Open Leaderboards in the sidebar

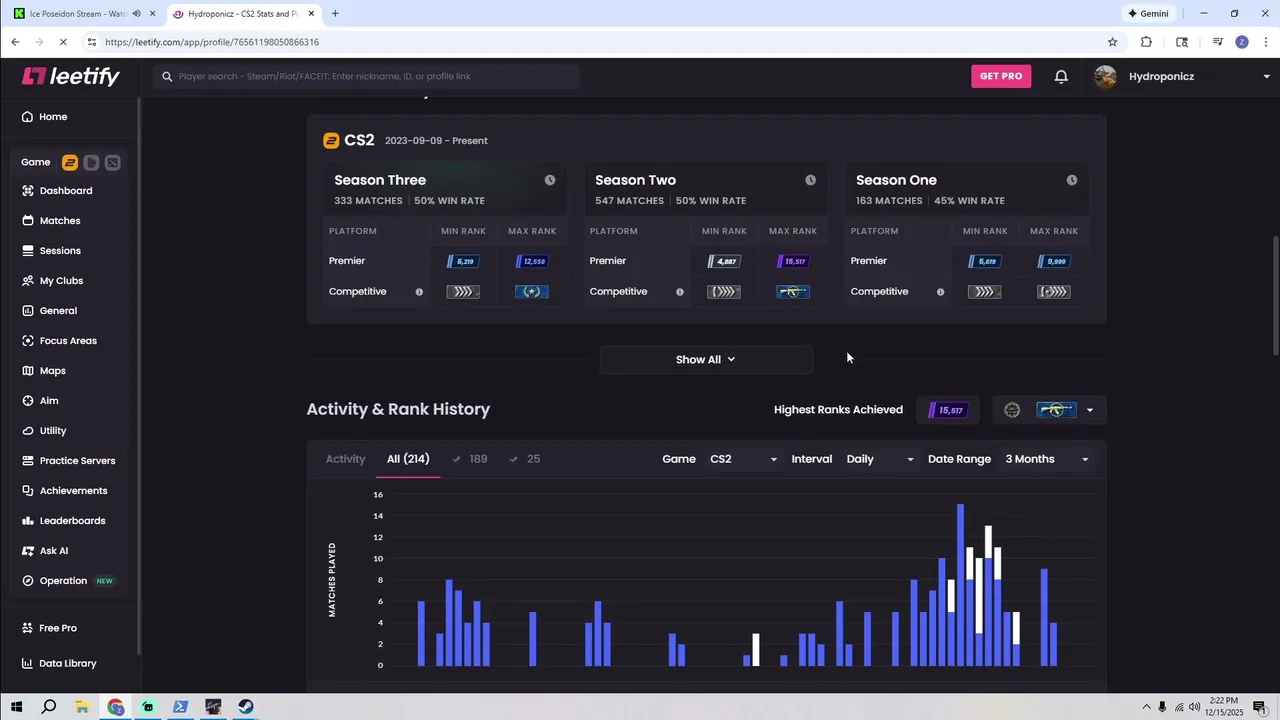(72, 521)
